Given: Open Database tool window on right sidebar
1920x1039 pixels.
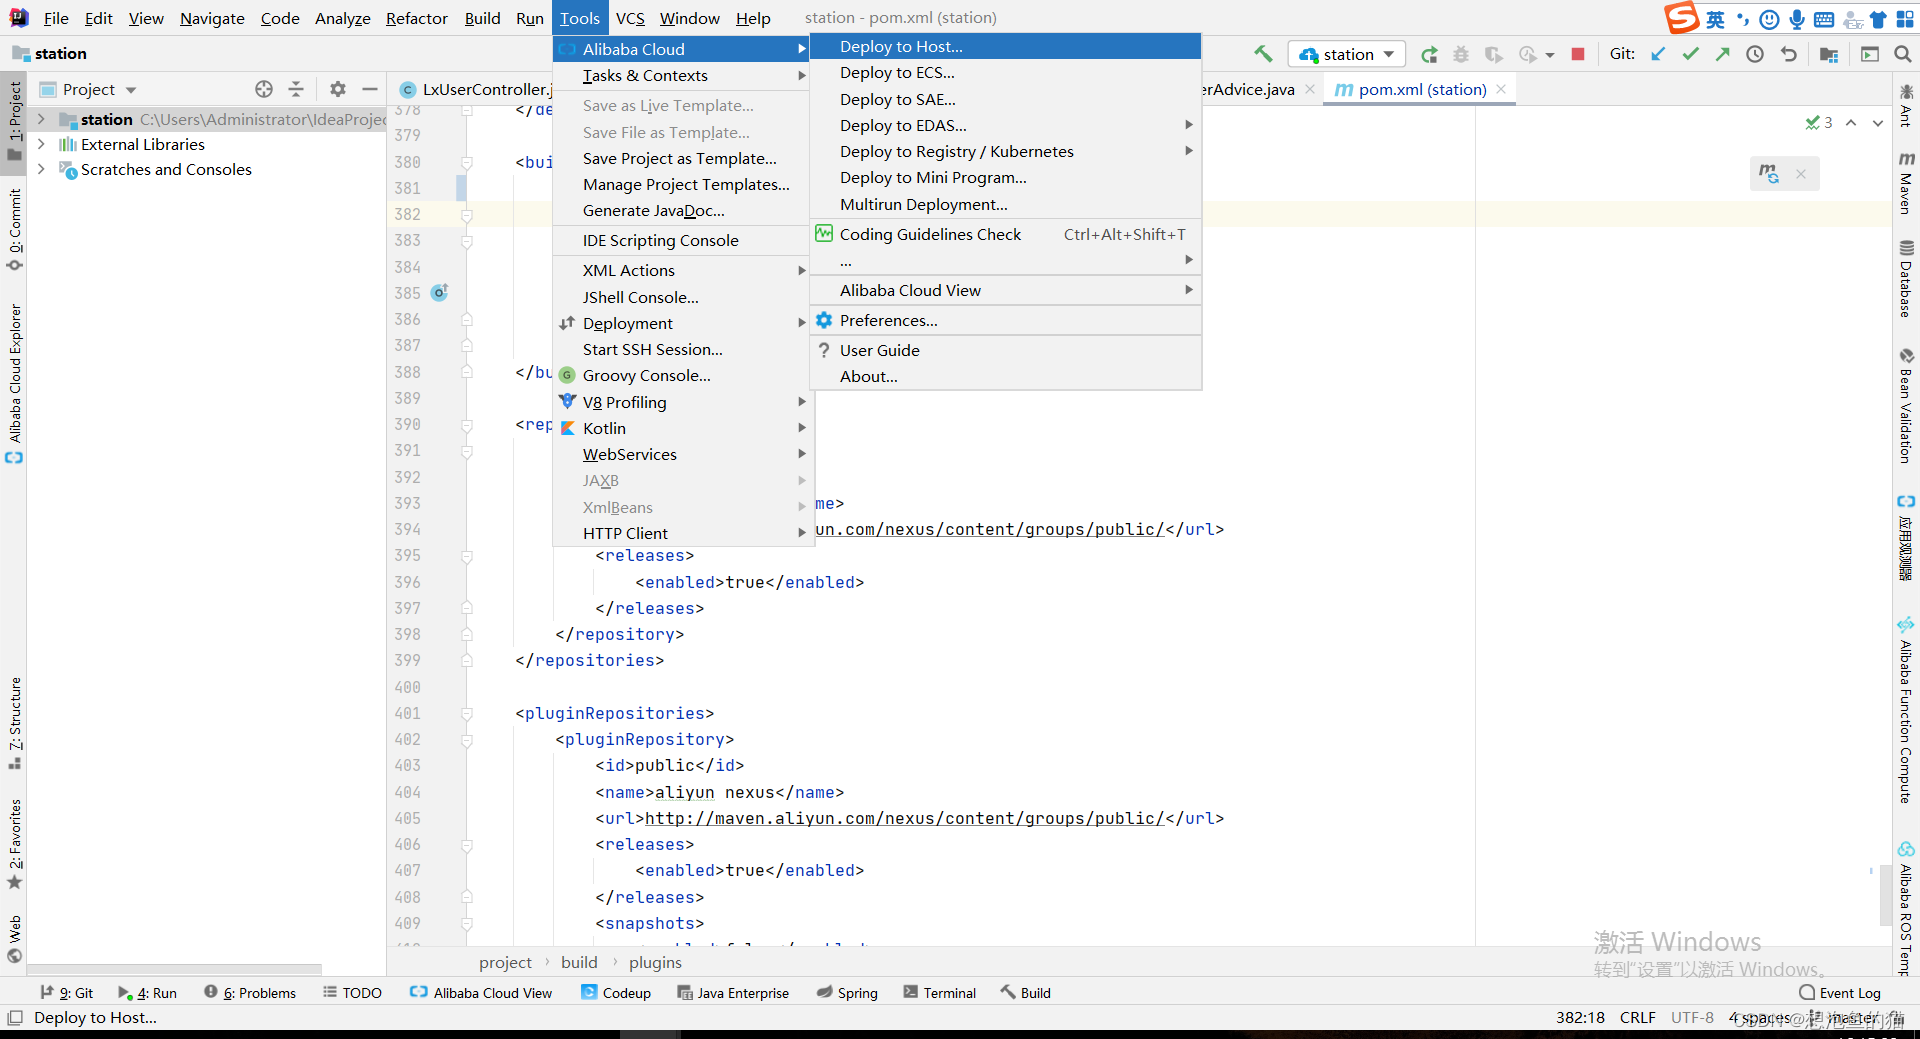Looking at the screenshot, I should [1906, 279].
